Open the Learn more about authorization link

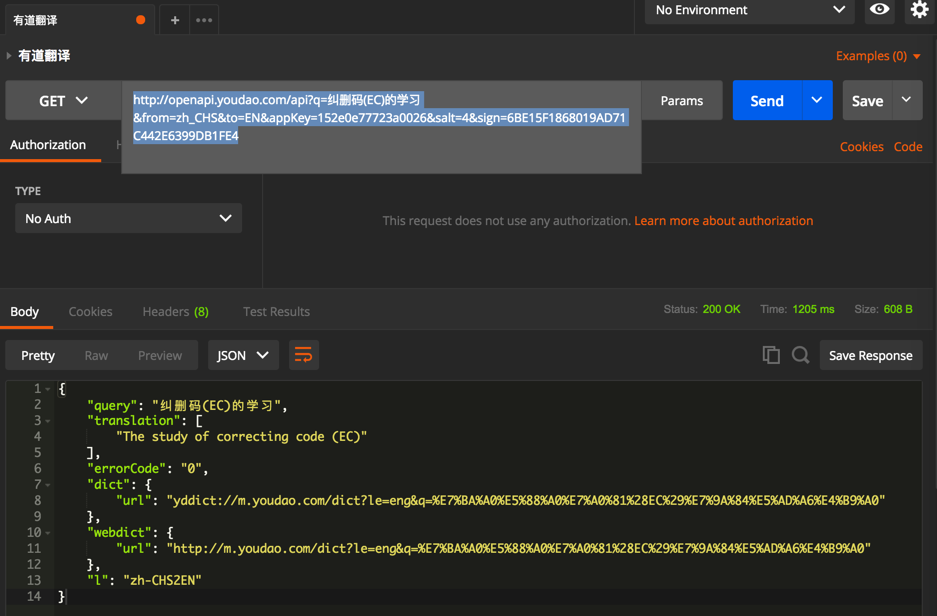pyautogui.click(x=723, y=221)
